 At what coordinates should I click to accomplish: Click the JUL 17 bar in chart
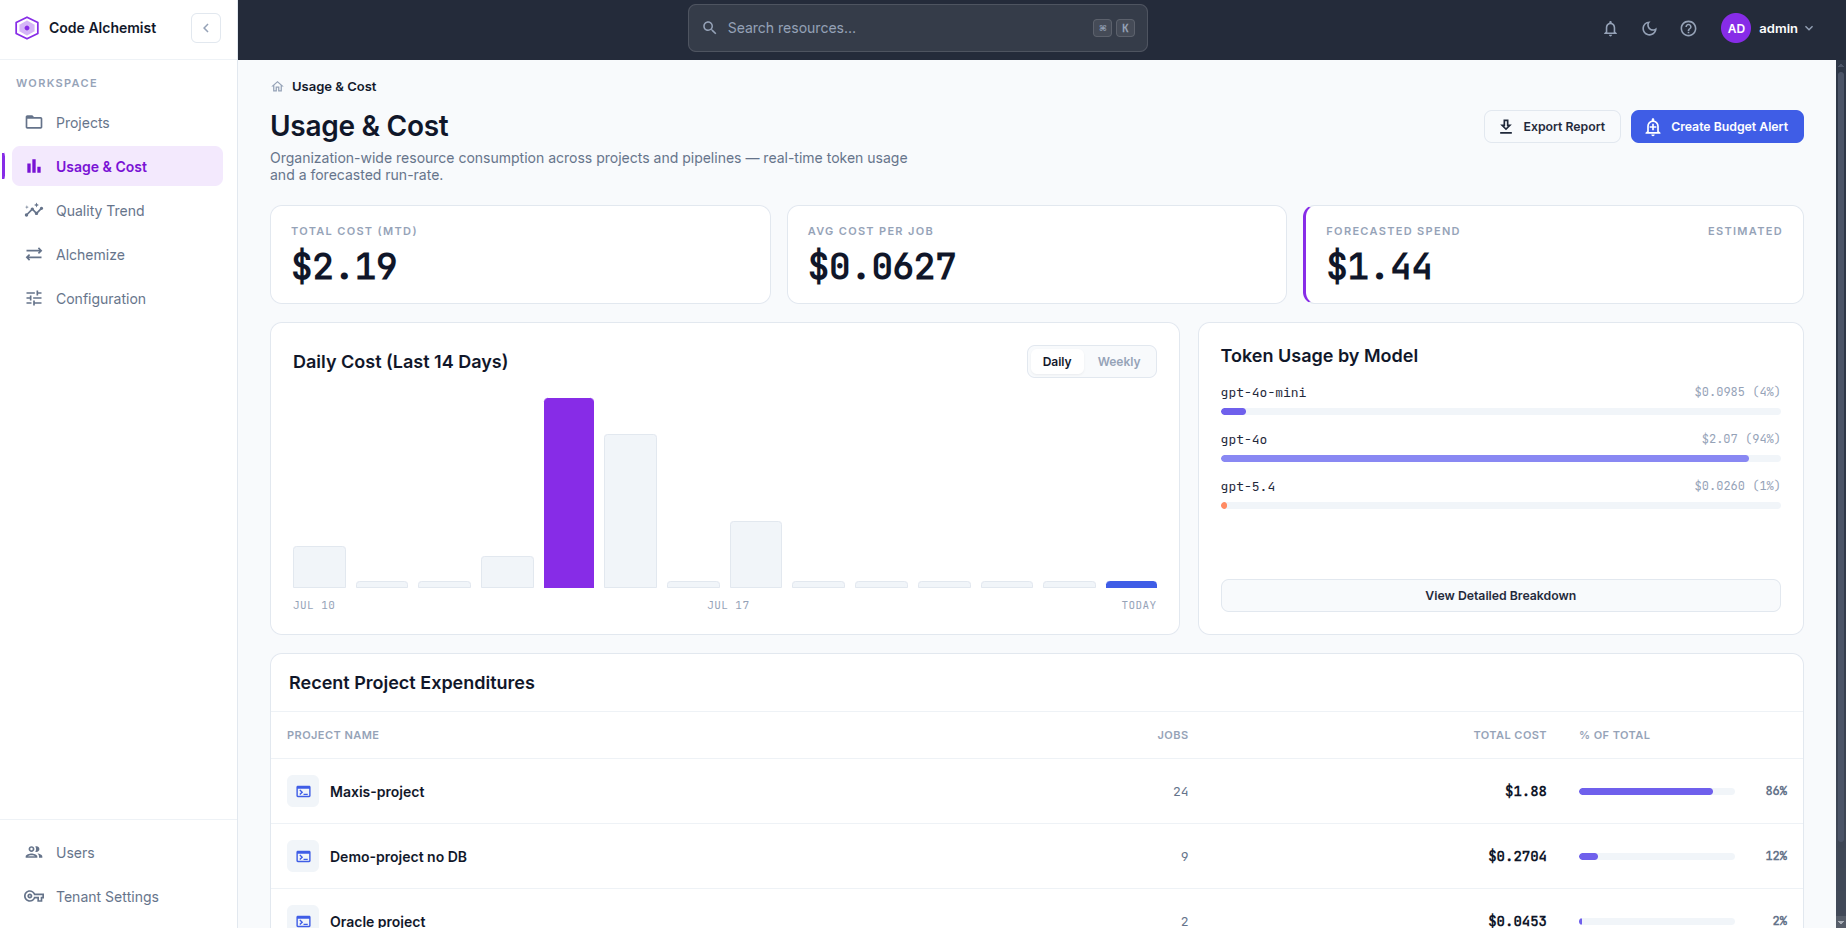(x=755, y=554)
